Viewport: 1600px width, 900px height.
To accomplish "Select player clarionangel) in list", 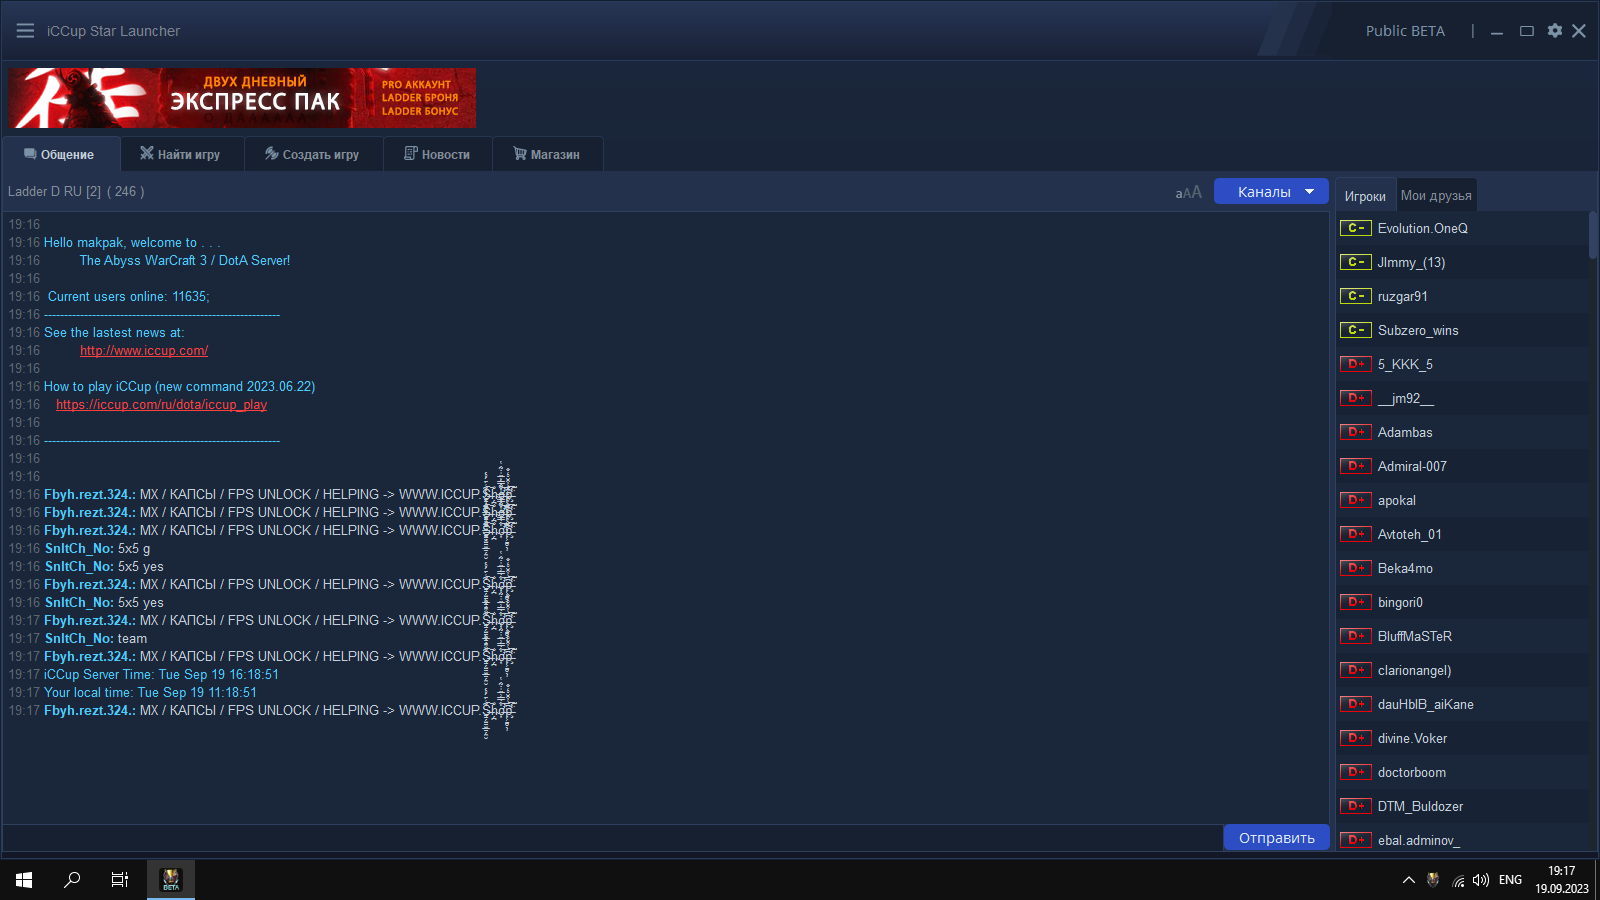I will (x=1414, y=670).
